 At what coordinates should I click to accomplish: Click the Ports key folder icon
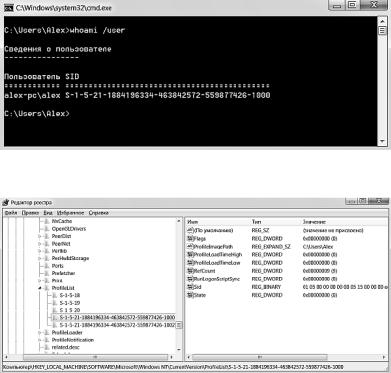[47, 266]
